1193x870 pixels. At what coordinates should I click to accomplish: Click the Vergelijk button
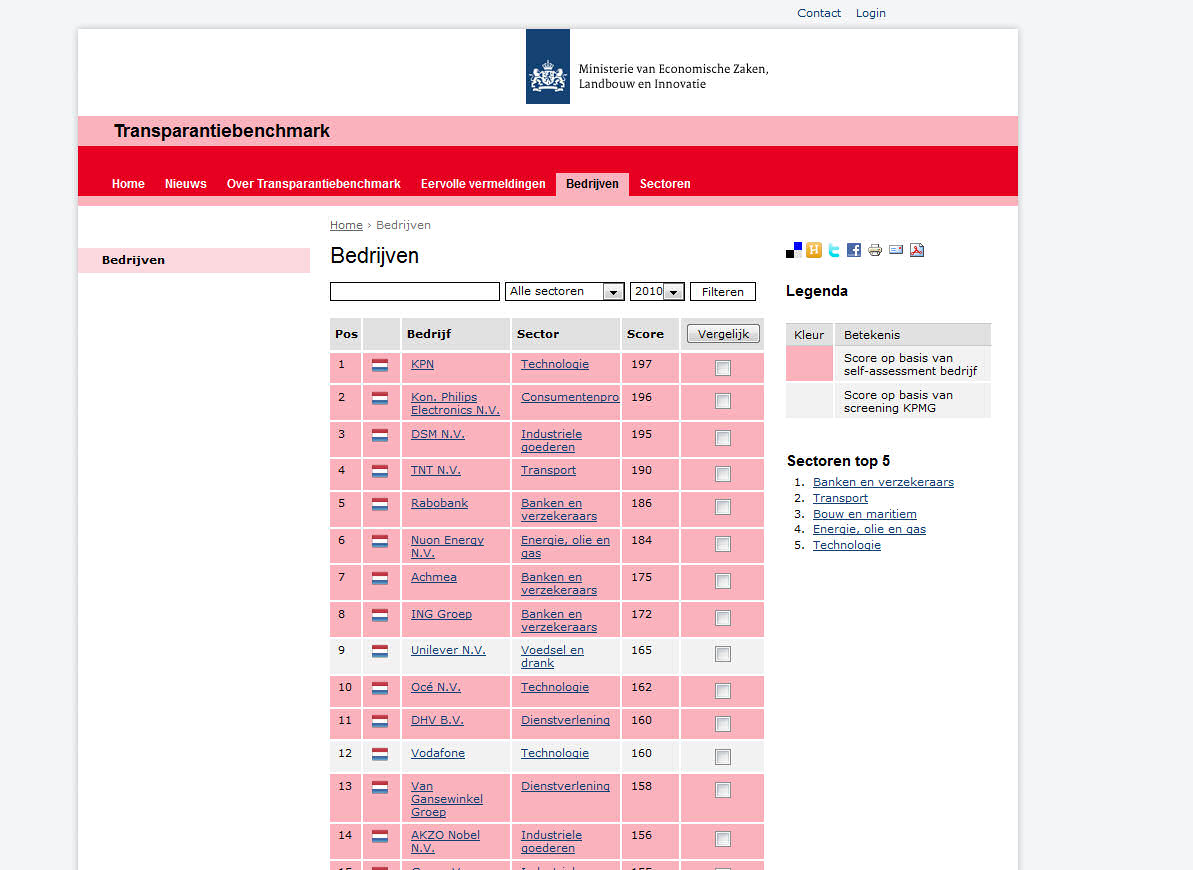pyautogui.click(x=723, y=334)
